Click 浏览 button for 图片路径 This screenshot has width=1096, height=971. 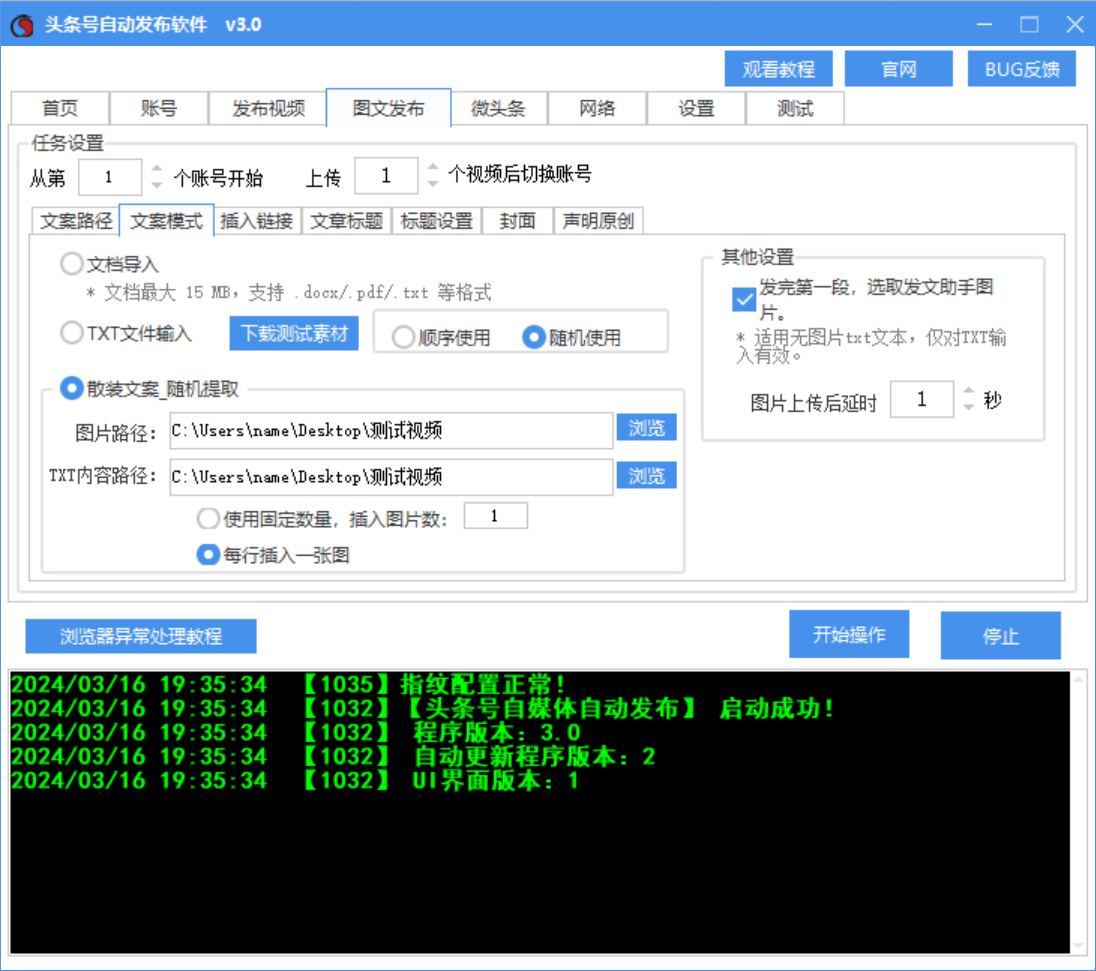click(x=647, y=428)
